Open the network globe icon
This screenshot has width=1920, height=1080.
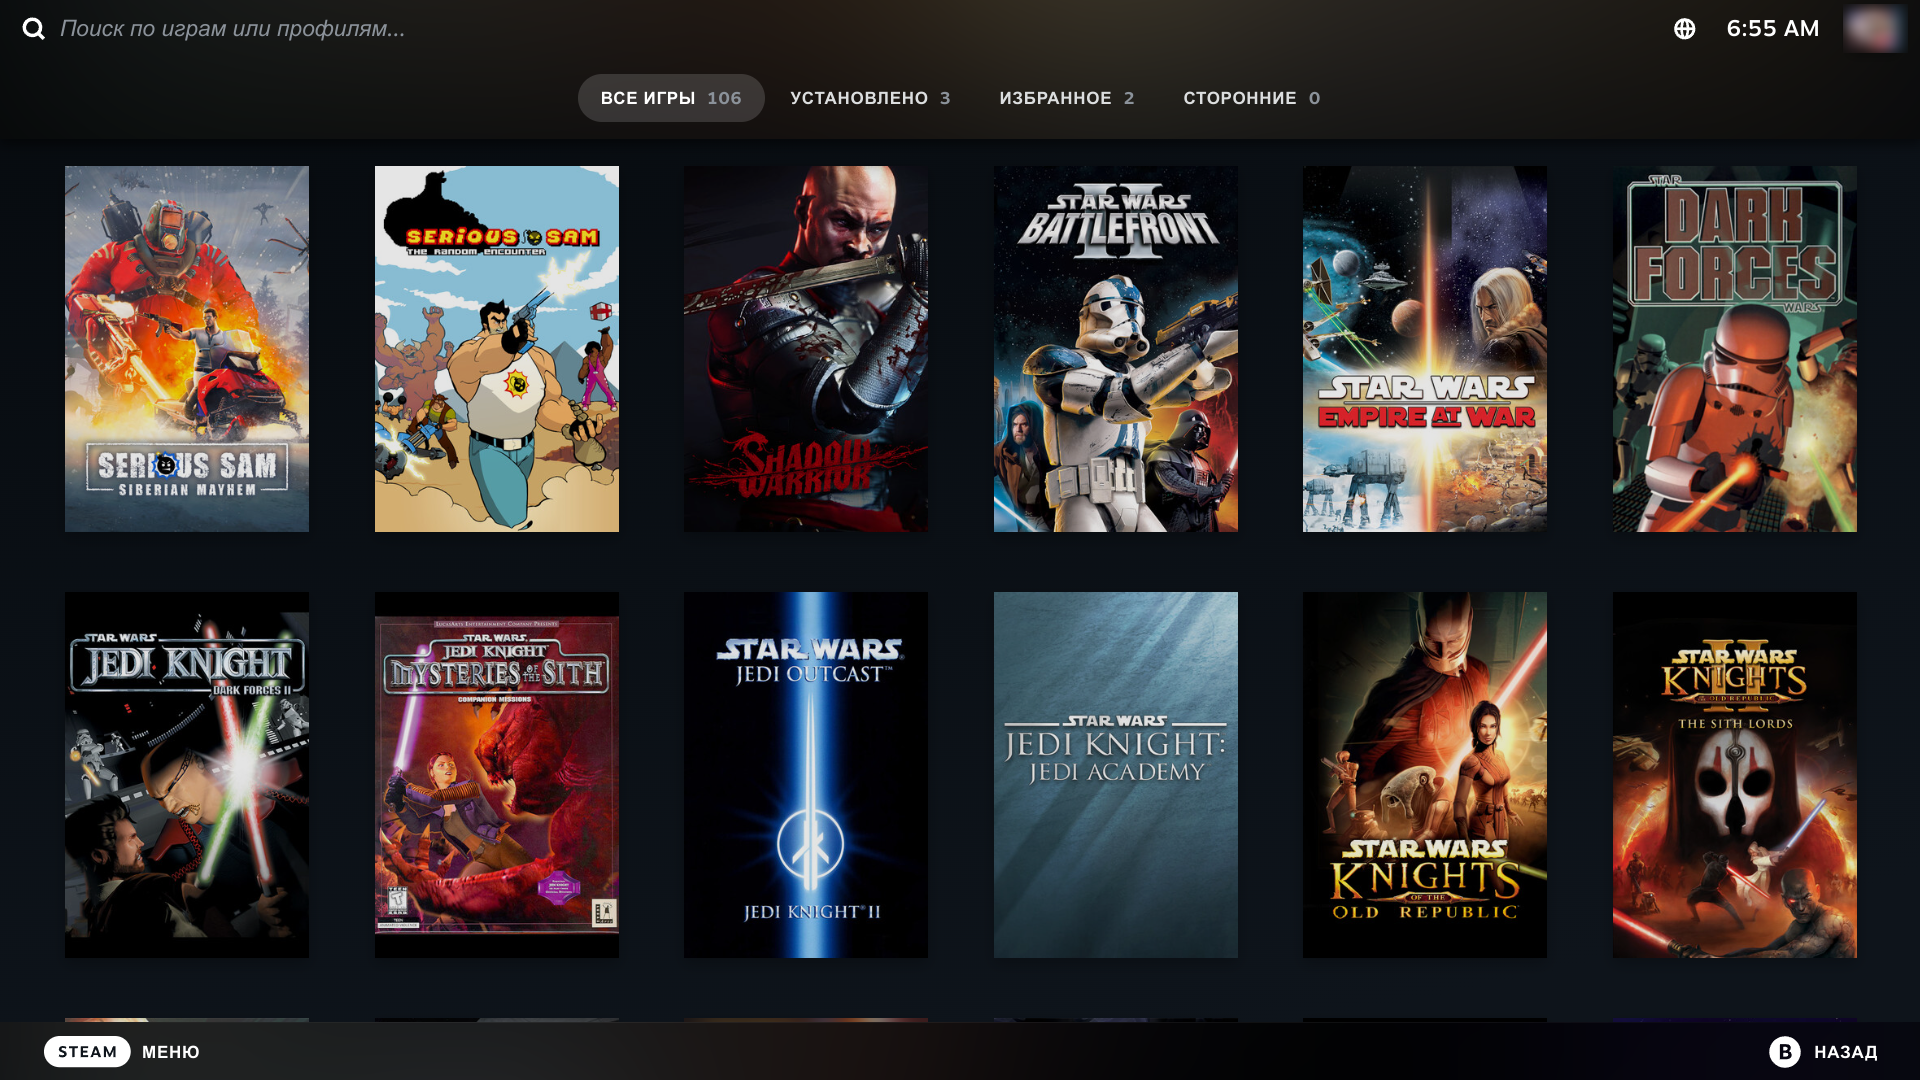pos(1685,29)
